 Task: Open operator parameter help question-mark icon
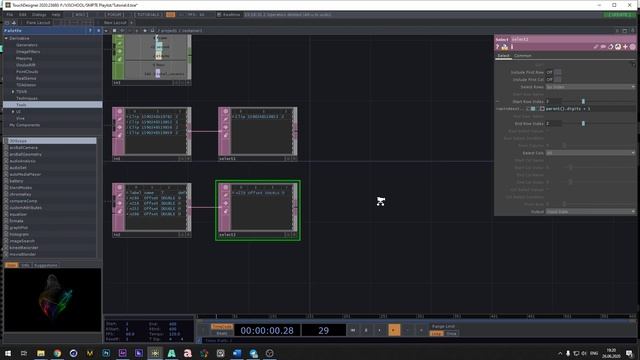(498, 47)
